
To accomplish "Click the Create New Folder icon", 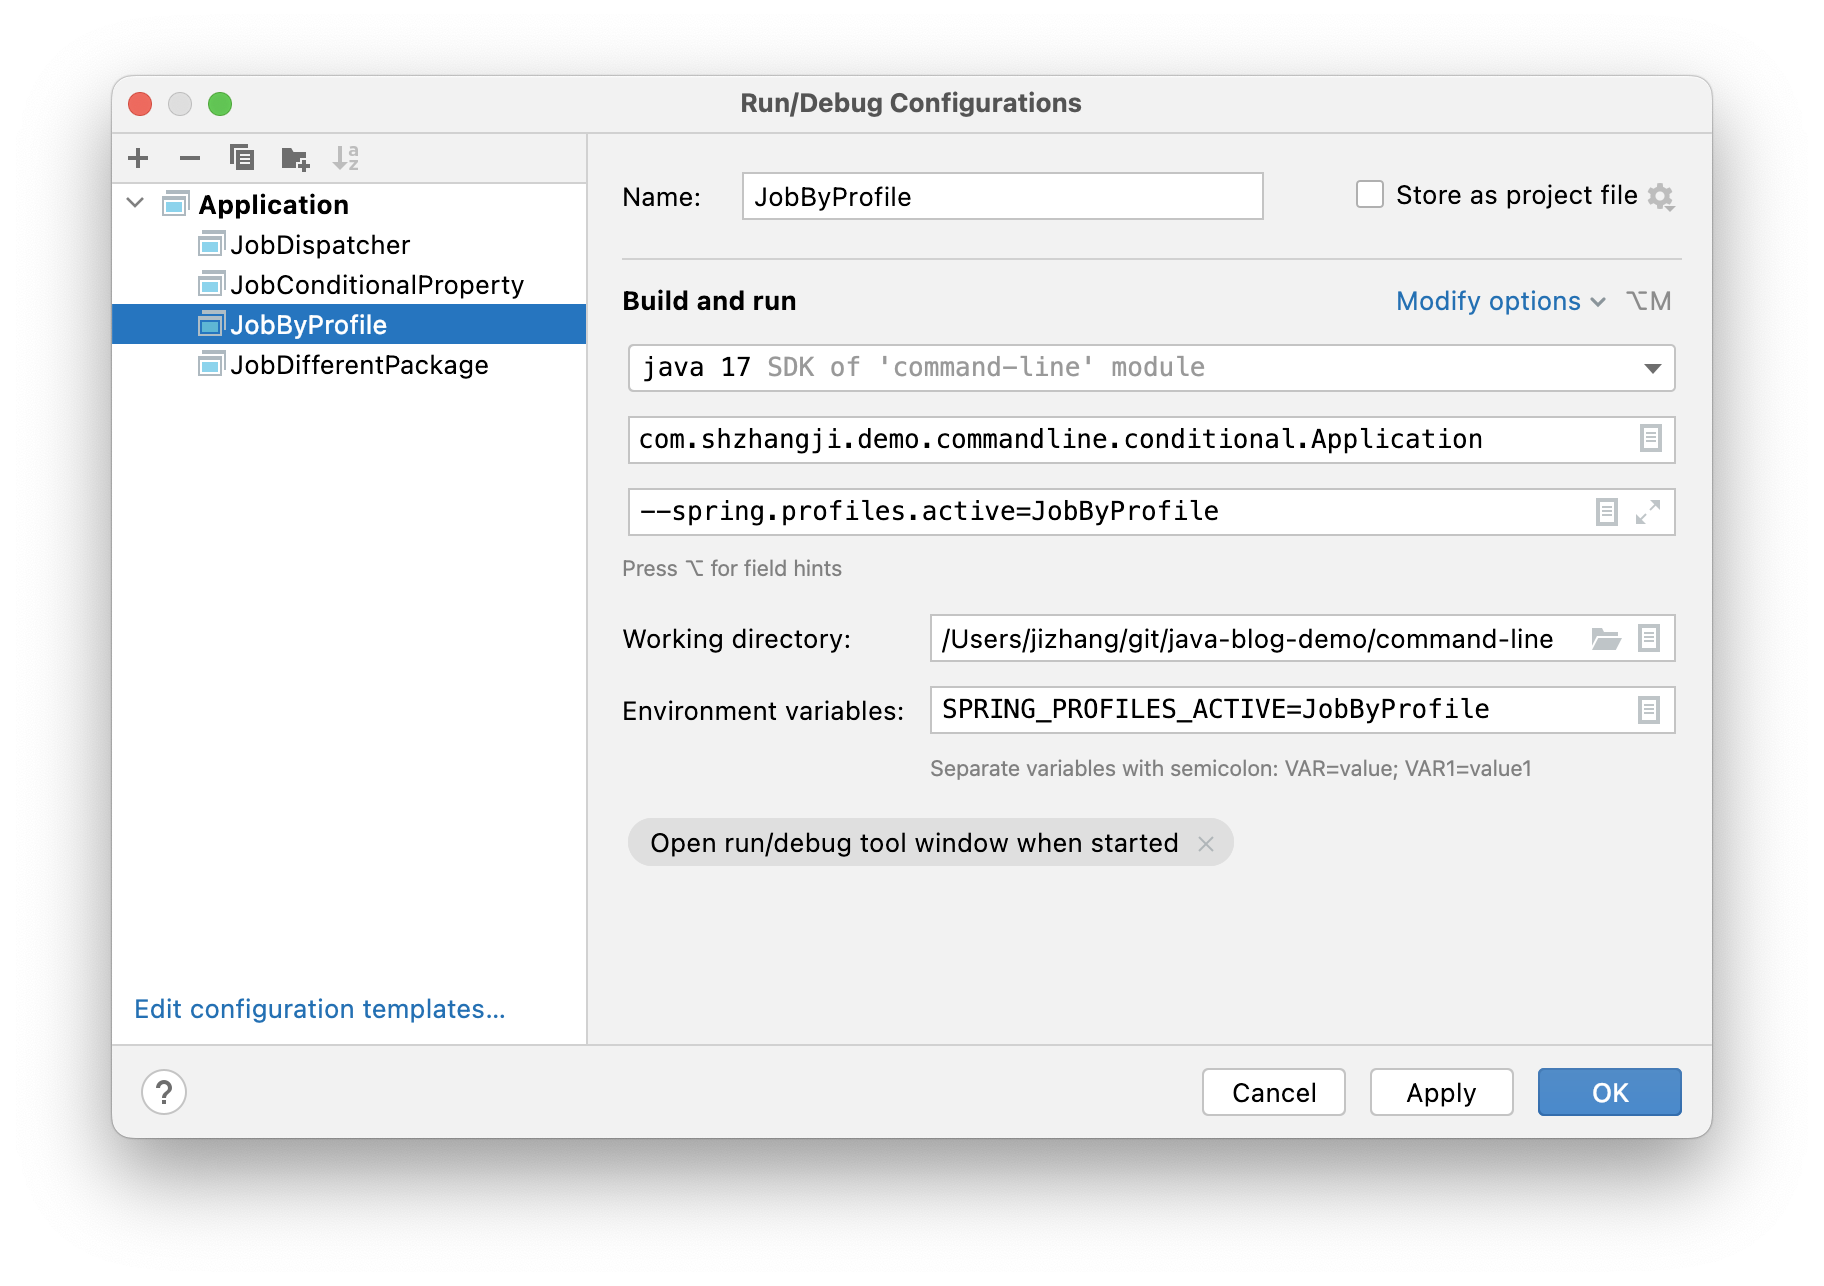I will click(x=295, y=158).
